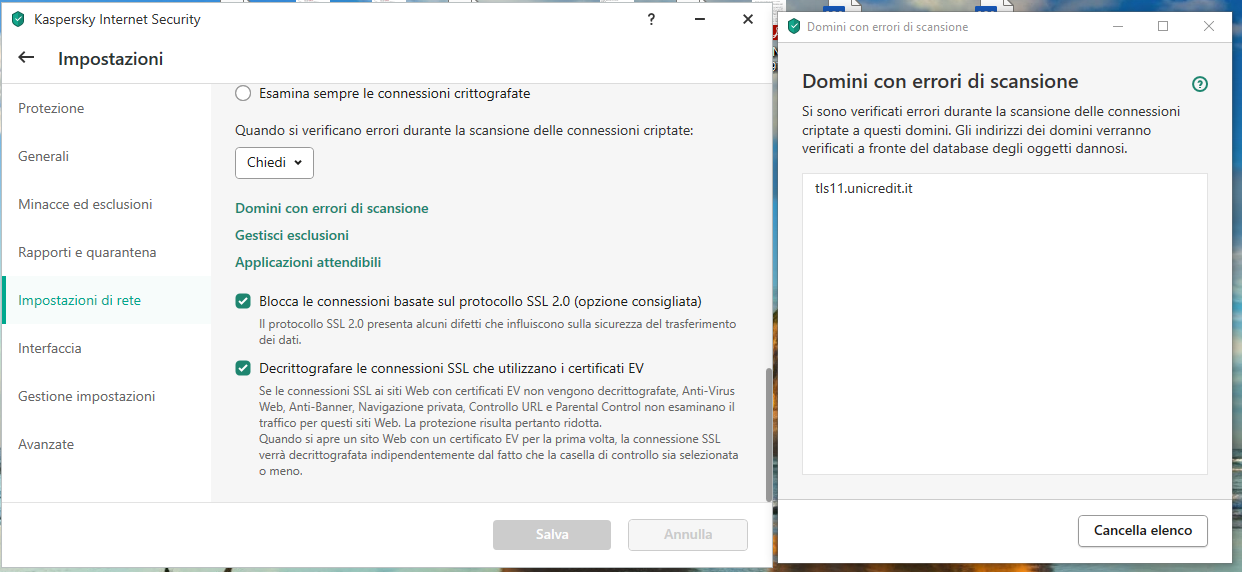Open the Interfaccia settings section
The height and width of the screenshot is (572, 1242).
click(106, 348)
